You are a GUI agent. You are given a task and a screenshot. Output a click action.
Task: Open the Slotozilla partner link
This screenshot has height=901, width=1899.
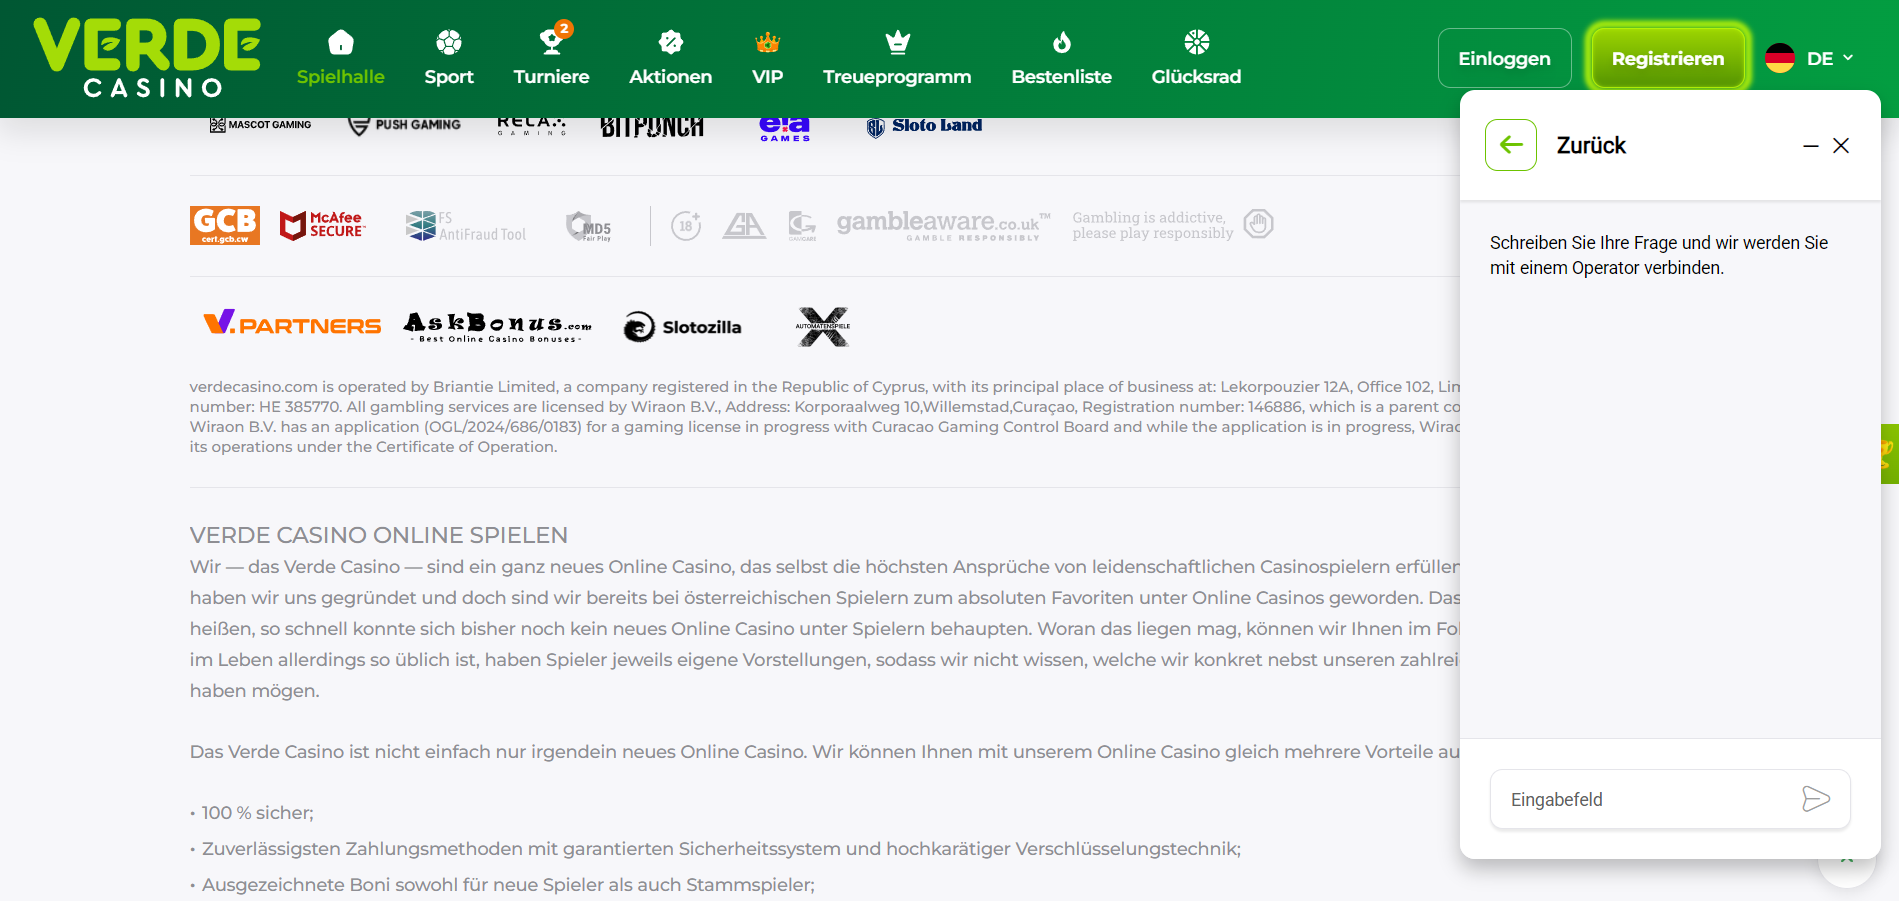coord(682,327)
